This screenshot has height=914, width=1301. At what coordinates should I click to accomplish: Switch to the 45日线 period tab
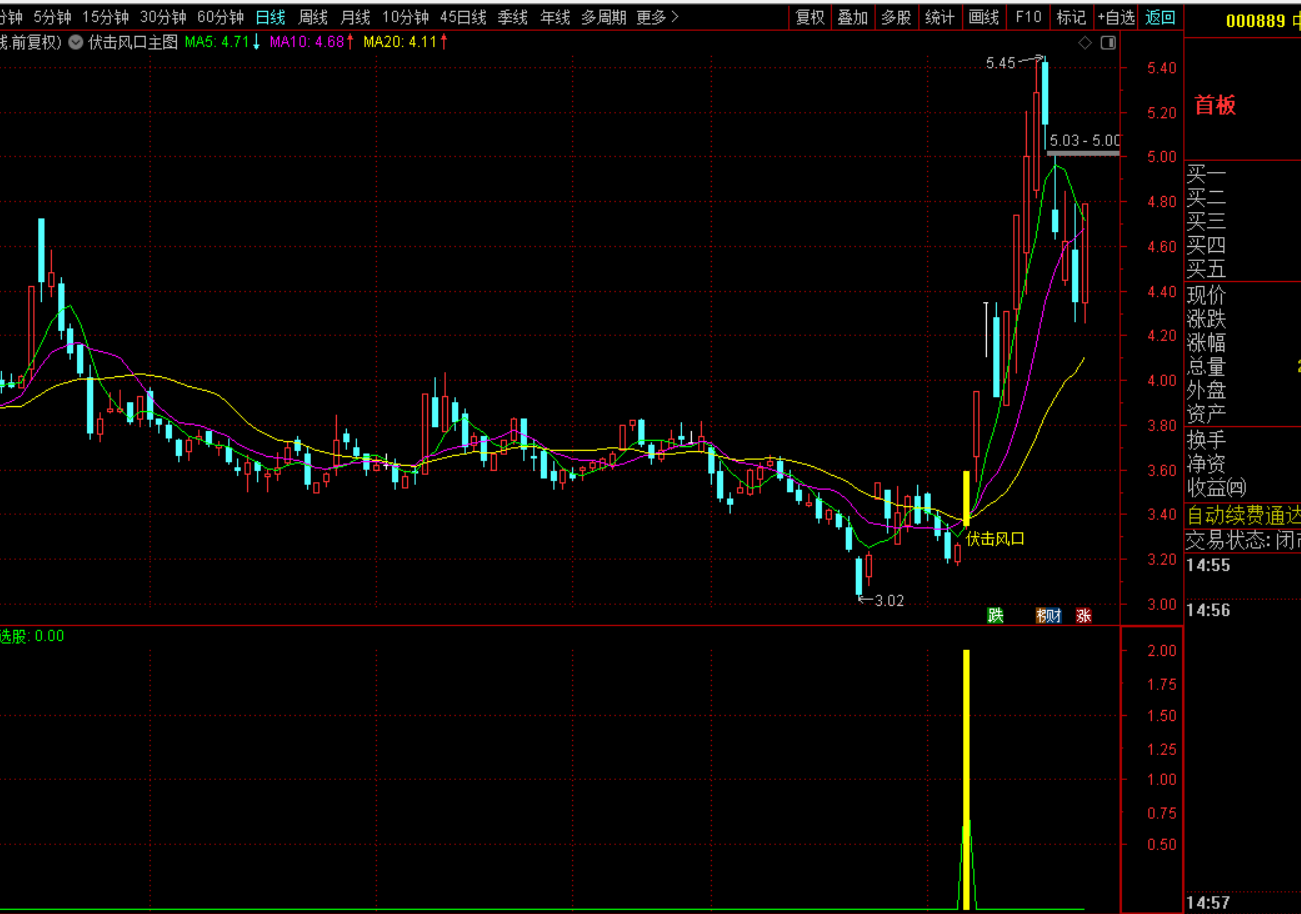coord(463,17)
